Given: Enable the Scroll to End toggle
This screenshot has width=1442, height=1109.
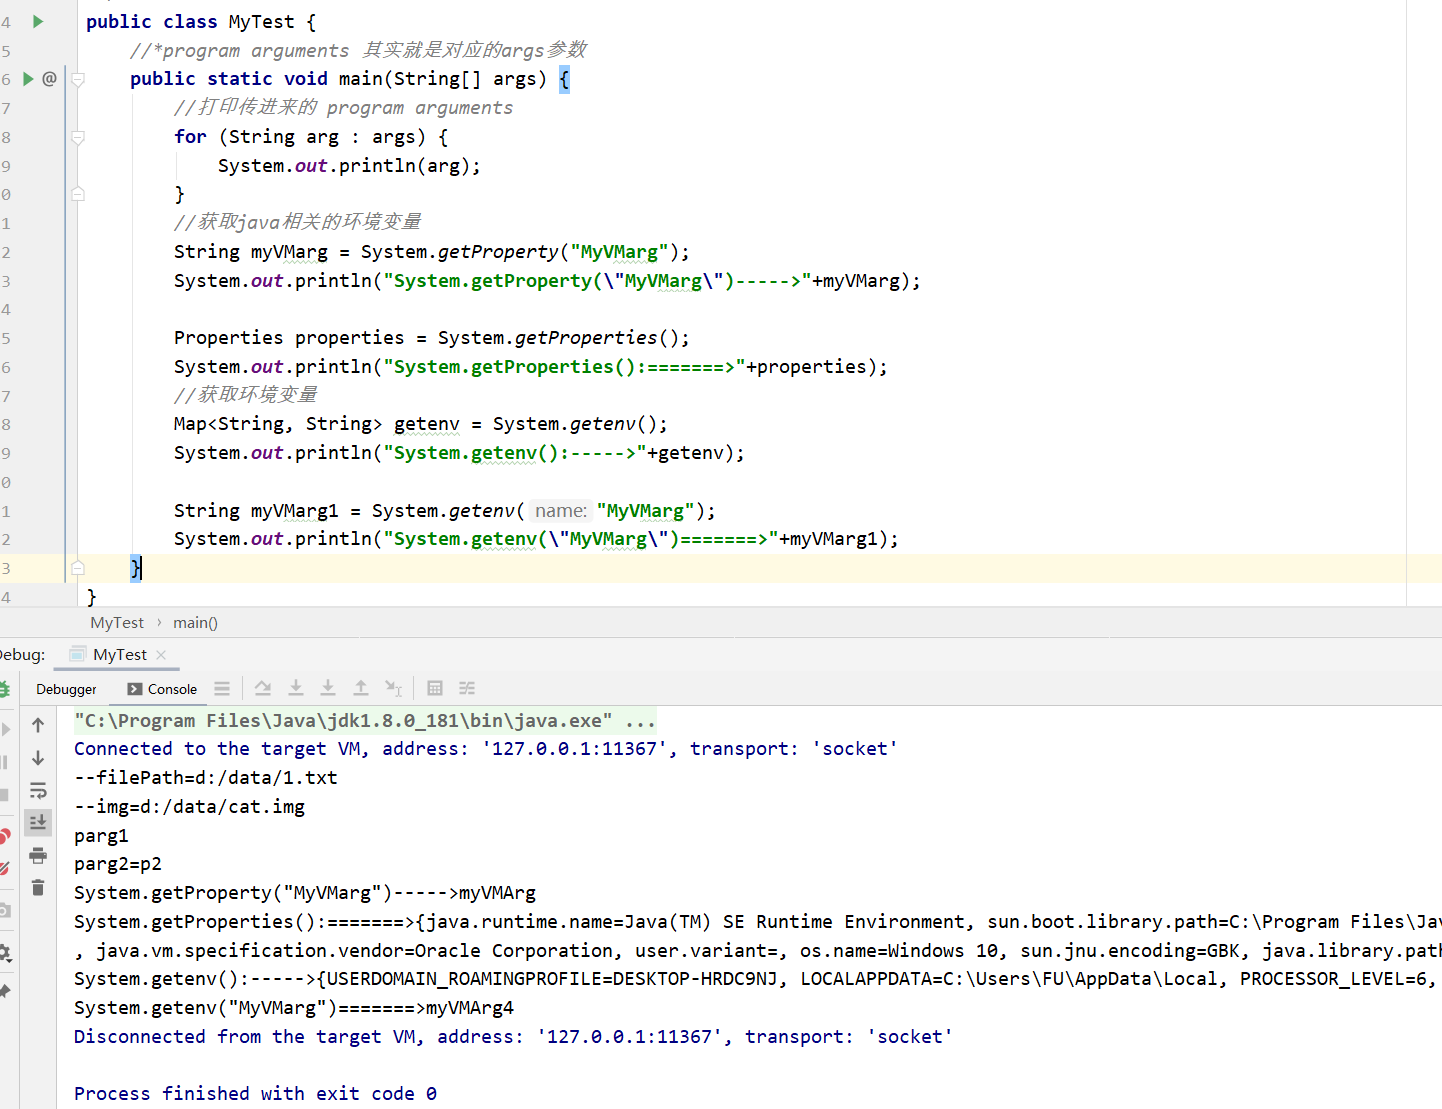Looking at the screenshot, I should coord(38,822).
